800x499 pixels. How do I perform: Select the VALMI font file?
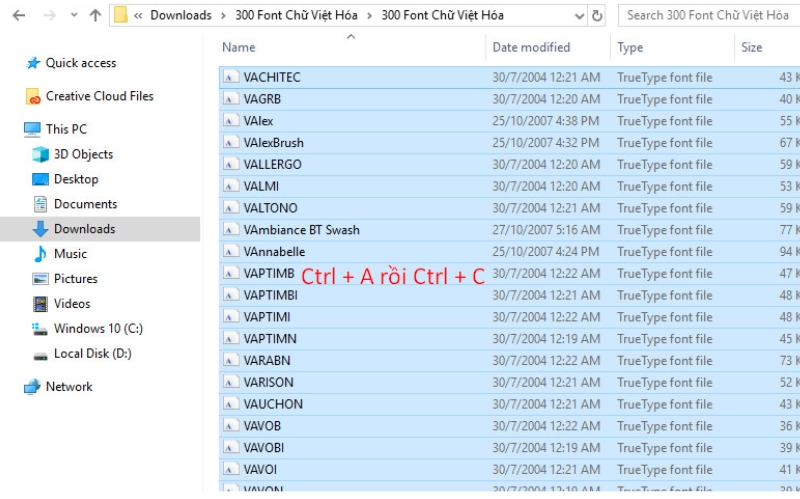point(261,186)
